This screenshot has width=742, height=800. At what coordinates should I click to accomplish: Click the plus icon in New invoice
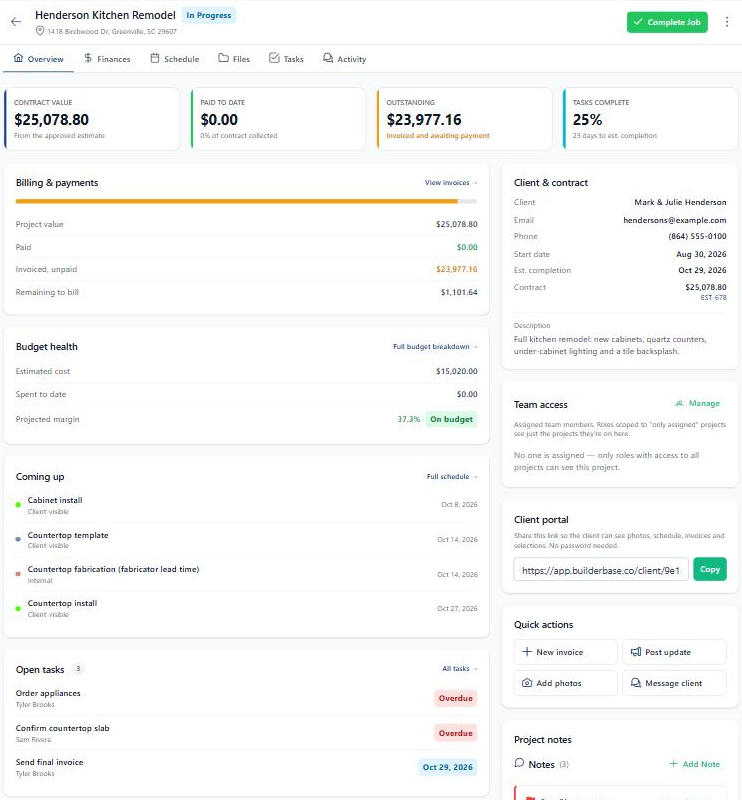(x=527, y=652)
